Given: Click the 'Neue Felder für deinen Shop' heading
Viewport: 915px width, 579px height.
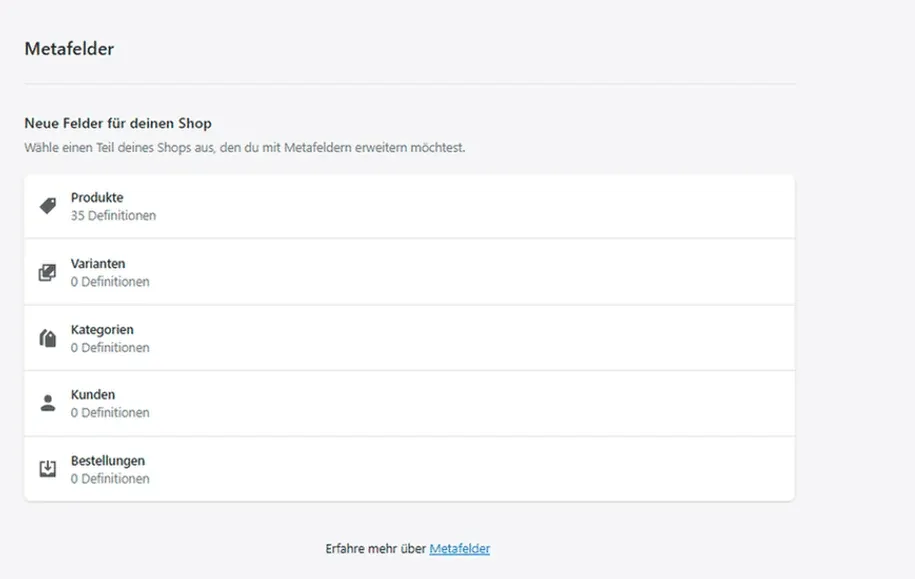Looking at the screenshot, I should tap(118, 124).
